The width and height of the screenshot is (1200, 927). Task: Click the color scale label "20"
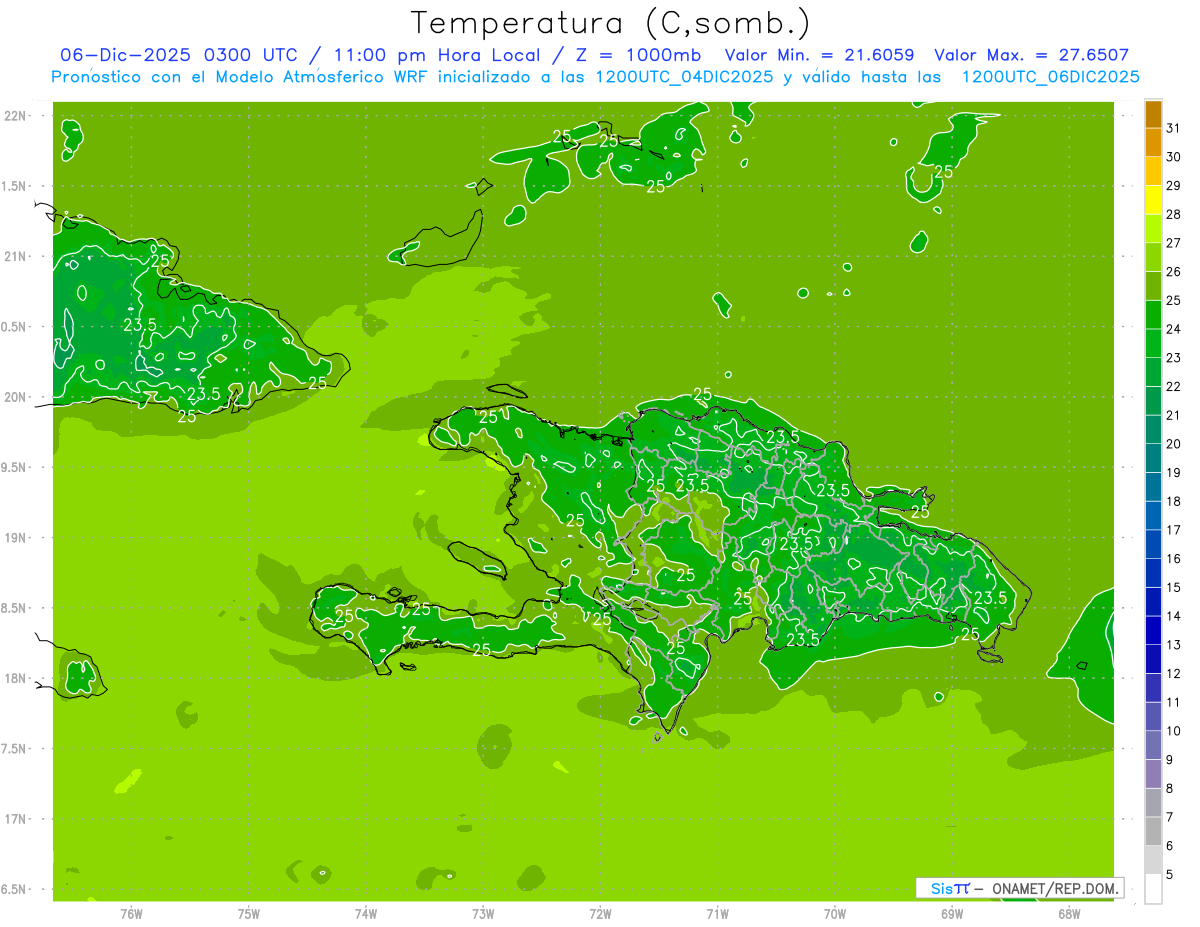1174,444
